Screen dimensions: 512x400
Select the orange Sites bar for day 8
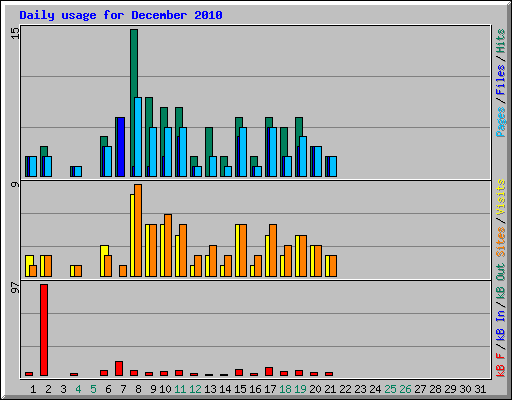point(138,230)
